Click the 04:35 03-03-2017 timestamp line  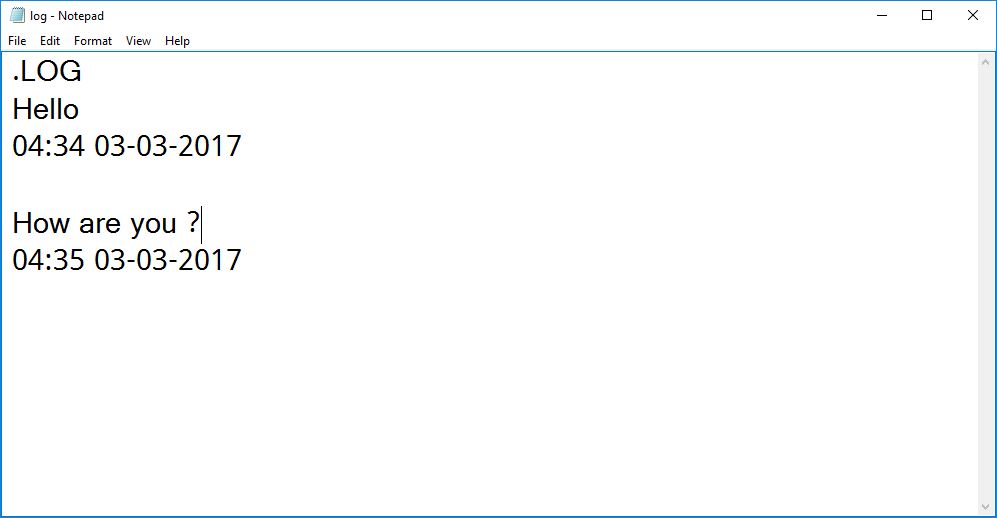pos(127,260)
